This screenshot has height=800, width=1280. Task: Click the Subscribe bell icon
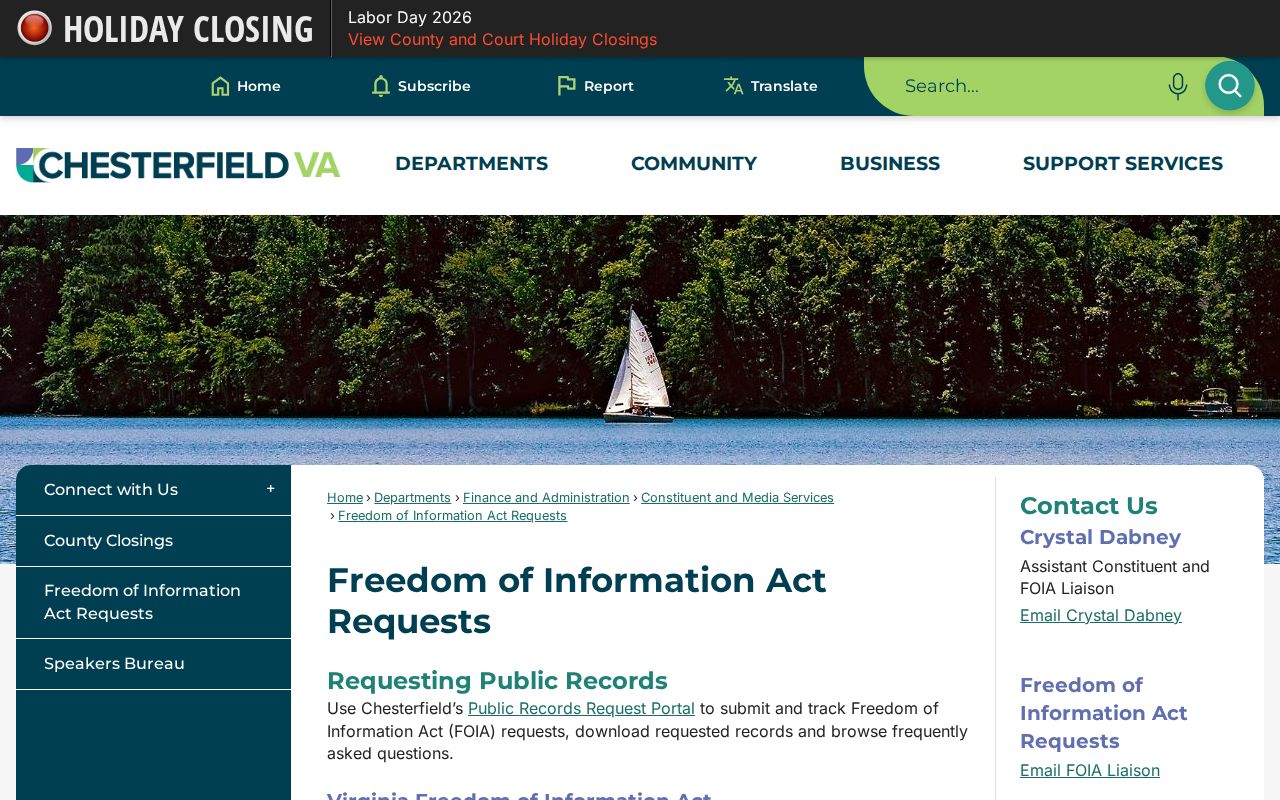(381, 86)
